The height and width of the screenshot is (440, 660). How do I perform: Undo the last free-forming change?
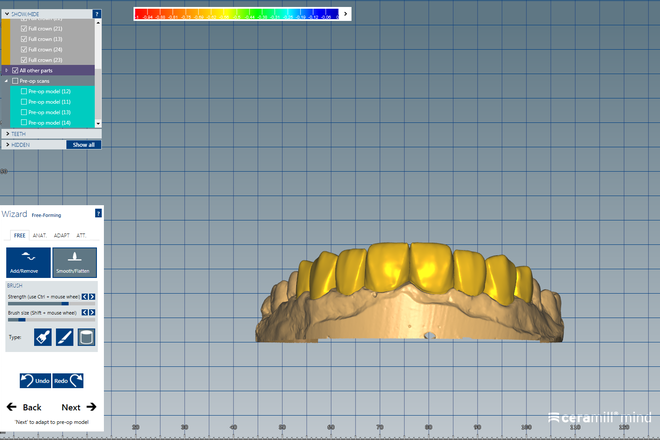click(35, 381)
